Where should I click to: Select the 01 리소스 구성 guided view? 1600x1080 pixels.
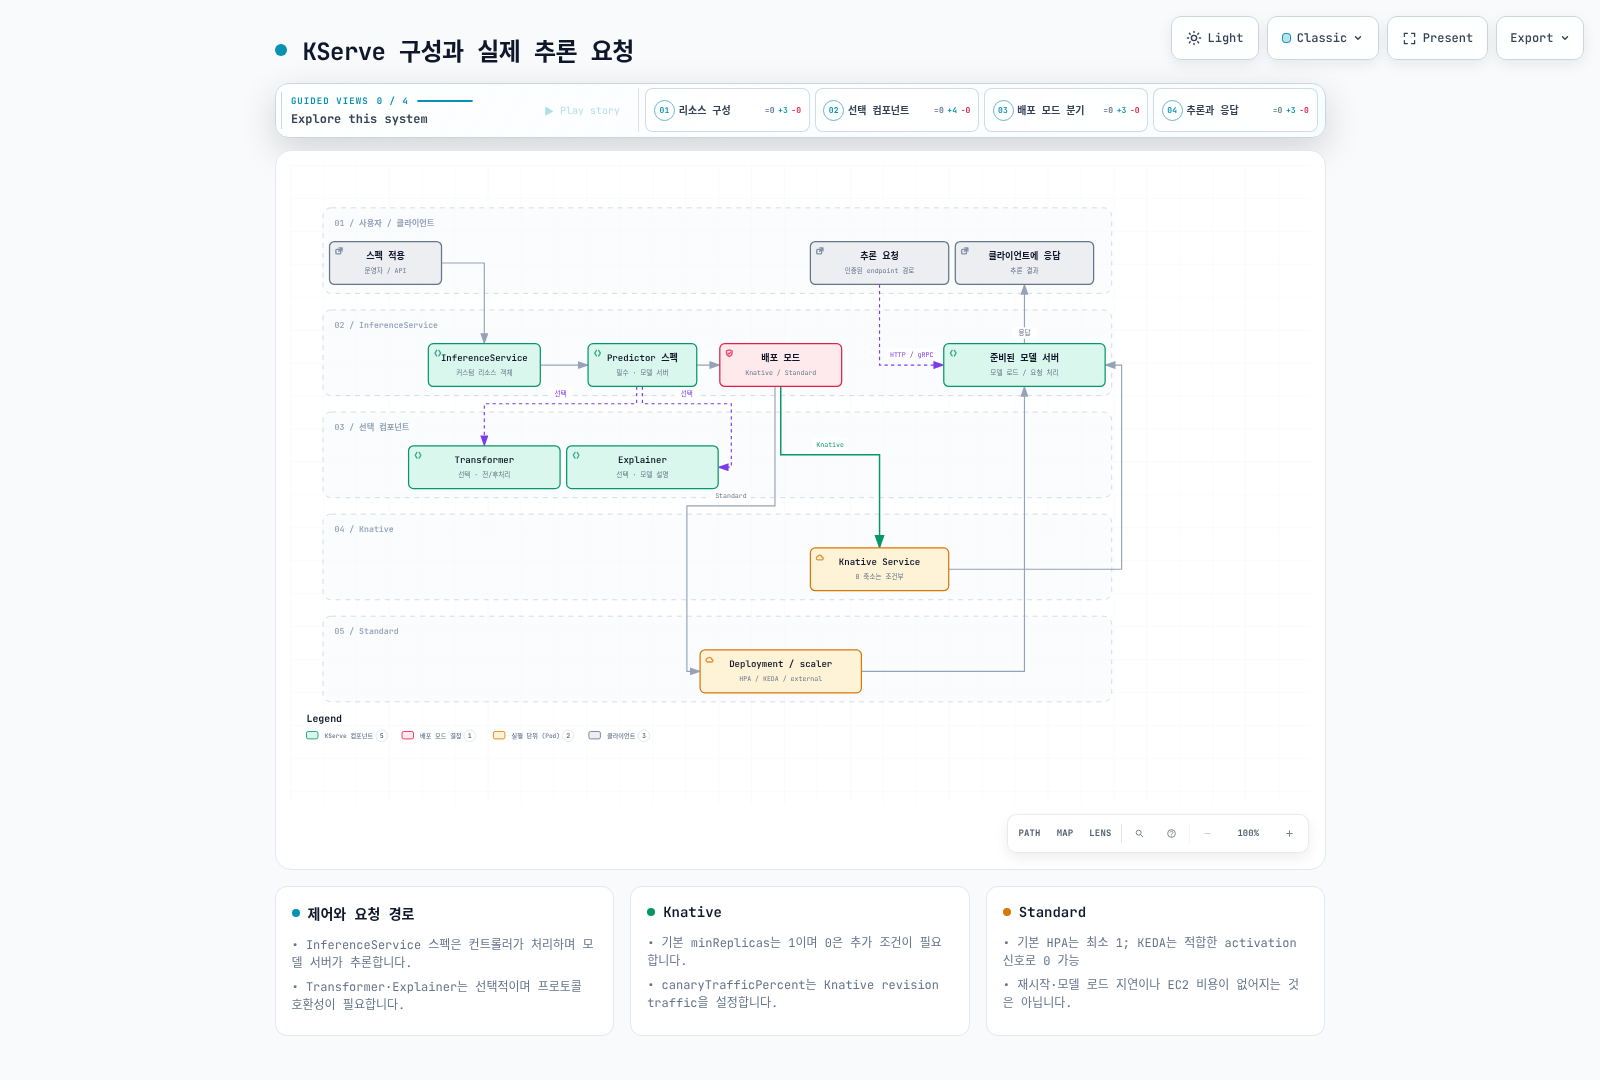click(728, 110)
